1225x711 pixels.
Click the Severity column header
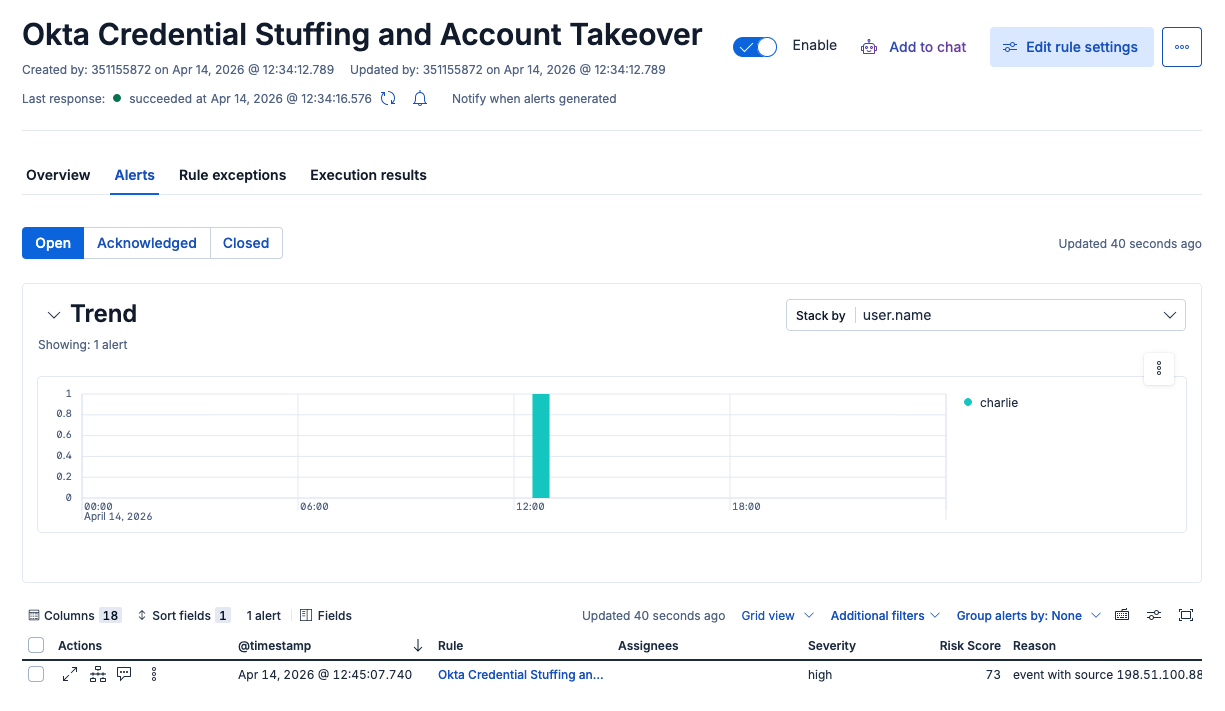832,646
